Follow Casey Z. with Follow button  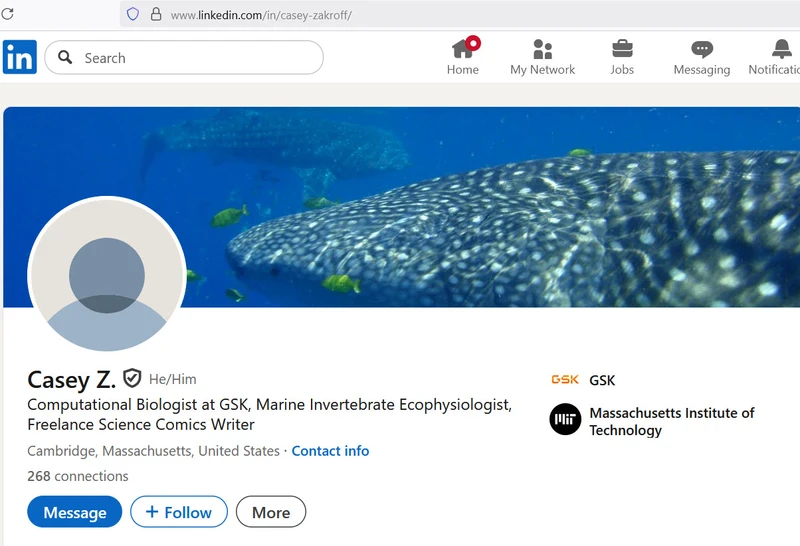tap(178, 512)
